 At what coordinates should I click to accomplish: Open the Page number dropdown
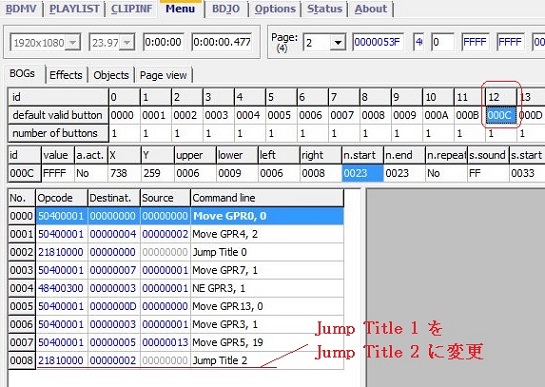pos(337,43)
